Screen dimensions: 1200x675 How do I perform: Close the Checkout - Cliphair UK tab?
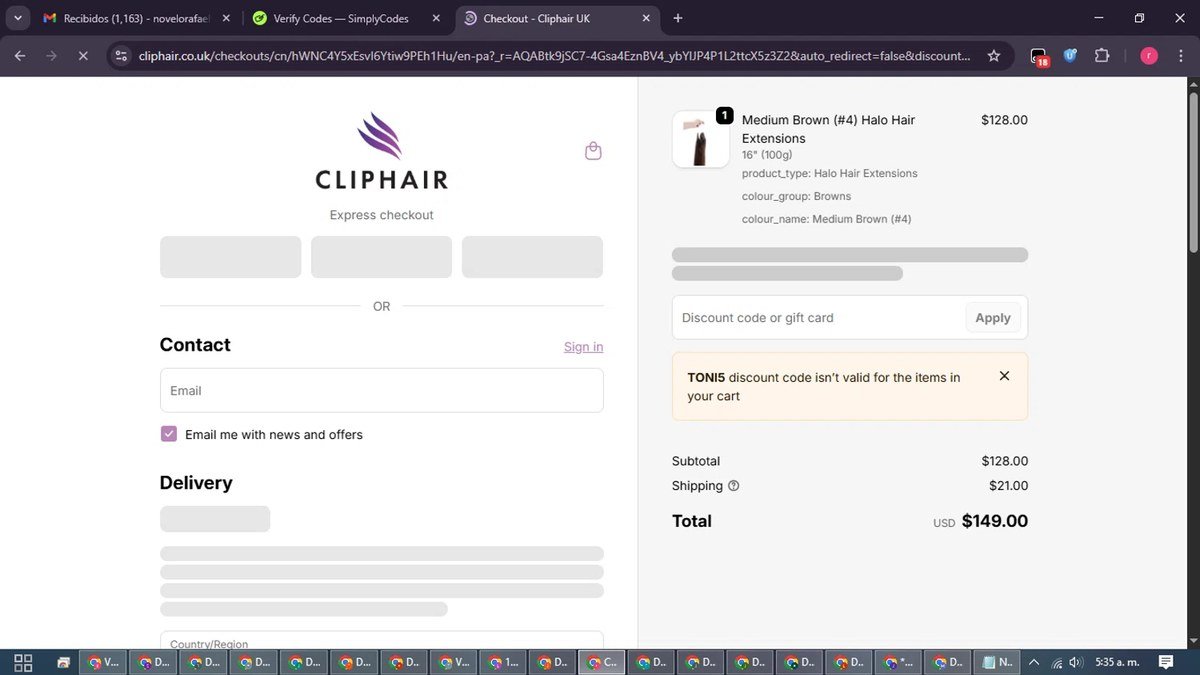647,18
